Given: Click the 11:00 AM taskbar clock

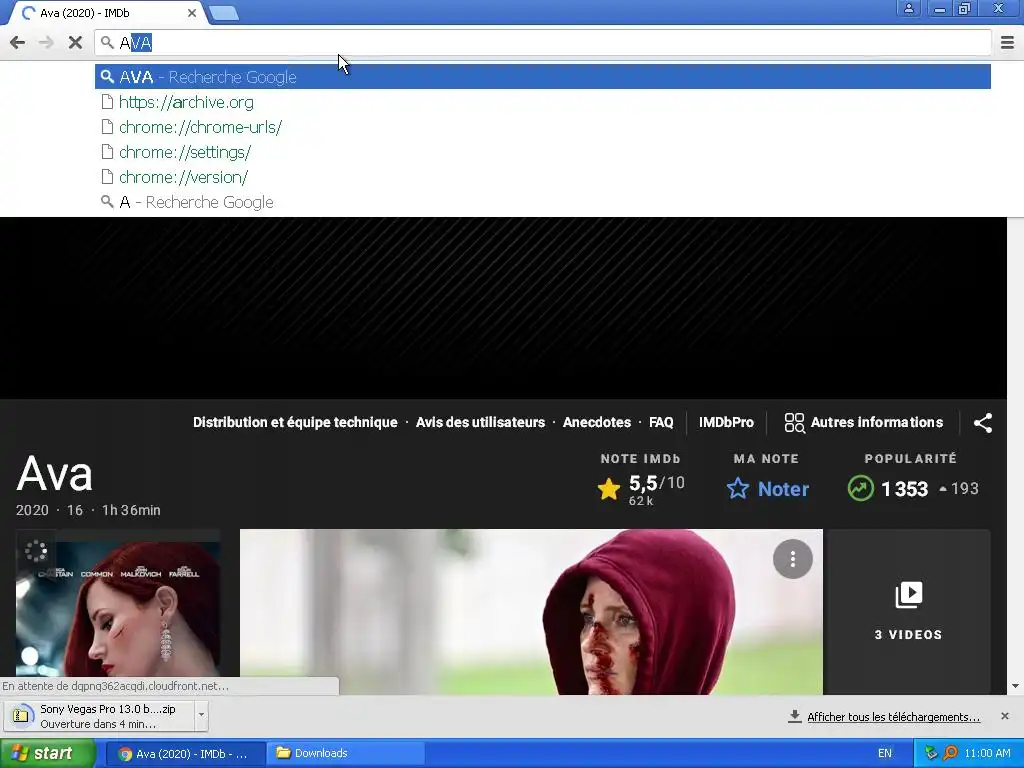Looking at the screenshot, I should point(987,754).
